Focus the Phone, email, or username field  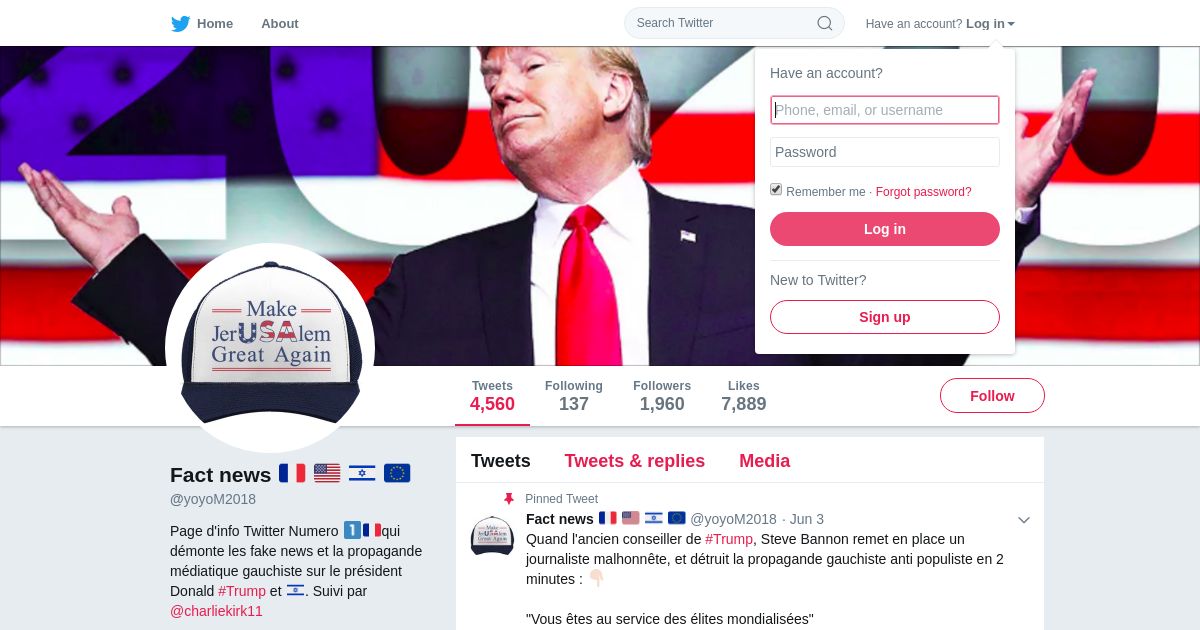point(885,110)
